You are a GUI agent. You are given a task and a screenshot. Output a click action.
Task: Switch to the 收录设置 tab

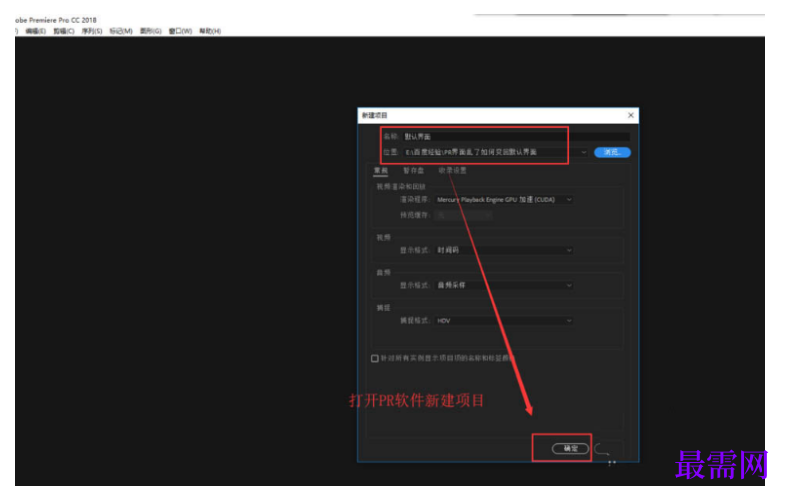[452, 171]
